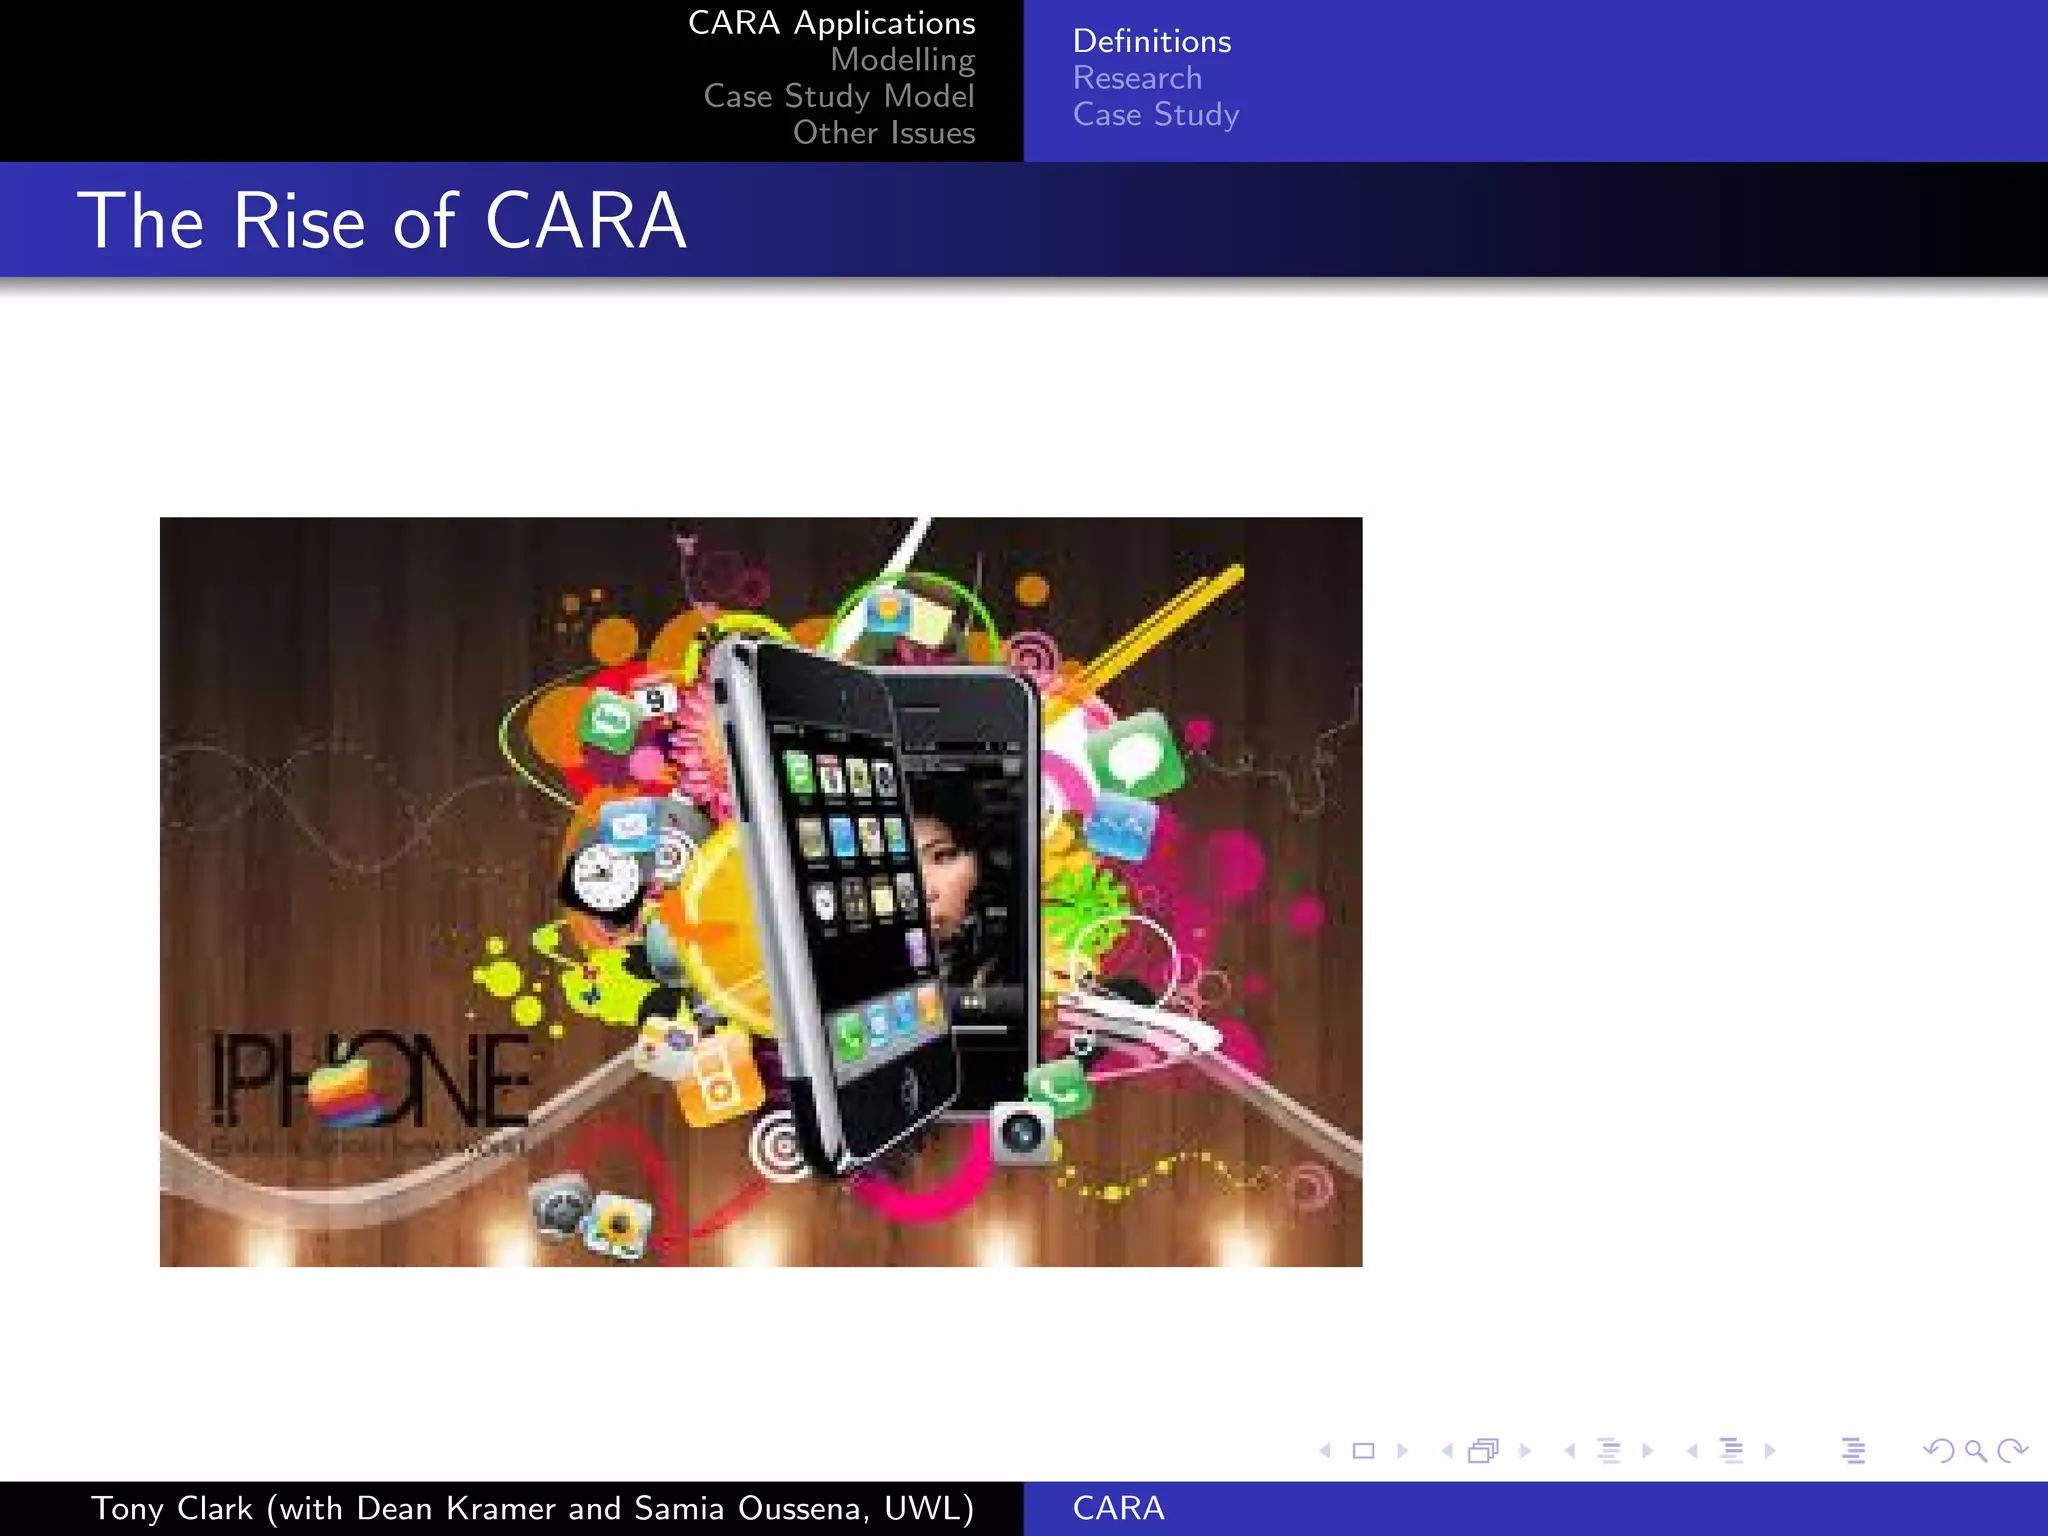Click the search magnifier icon
This screenshot has width=2048, height=1536.
[x=1976, y=1451]
